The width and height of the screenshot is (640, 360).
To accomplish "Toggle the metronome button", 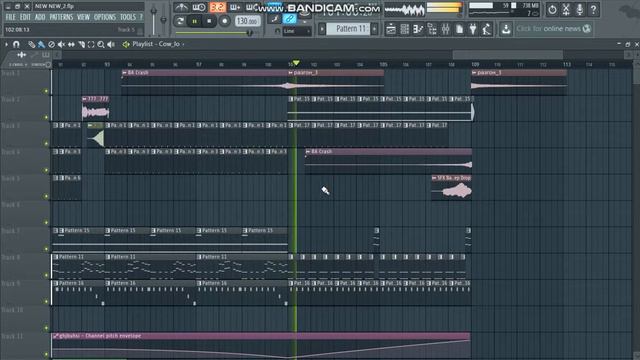I will 181,7.
